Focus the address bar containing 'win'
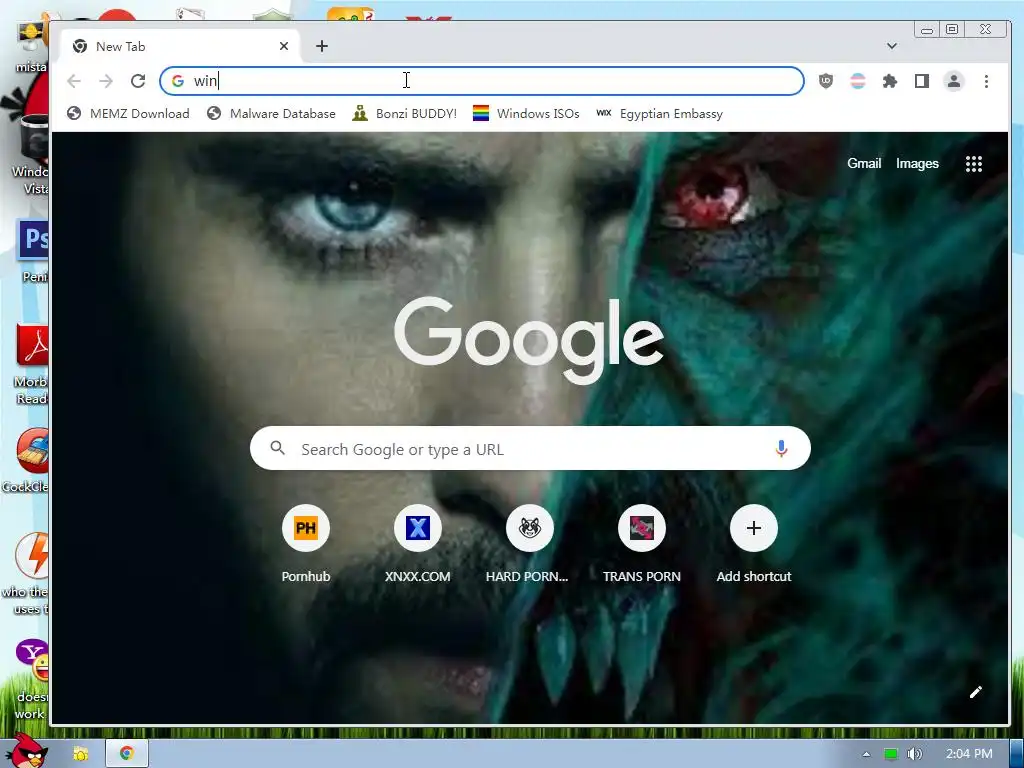 (481, 81)
